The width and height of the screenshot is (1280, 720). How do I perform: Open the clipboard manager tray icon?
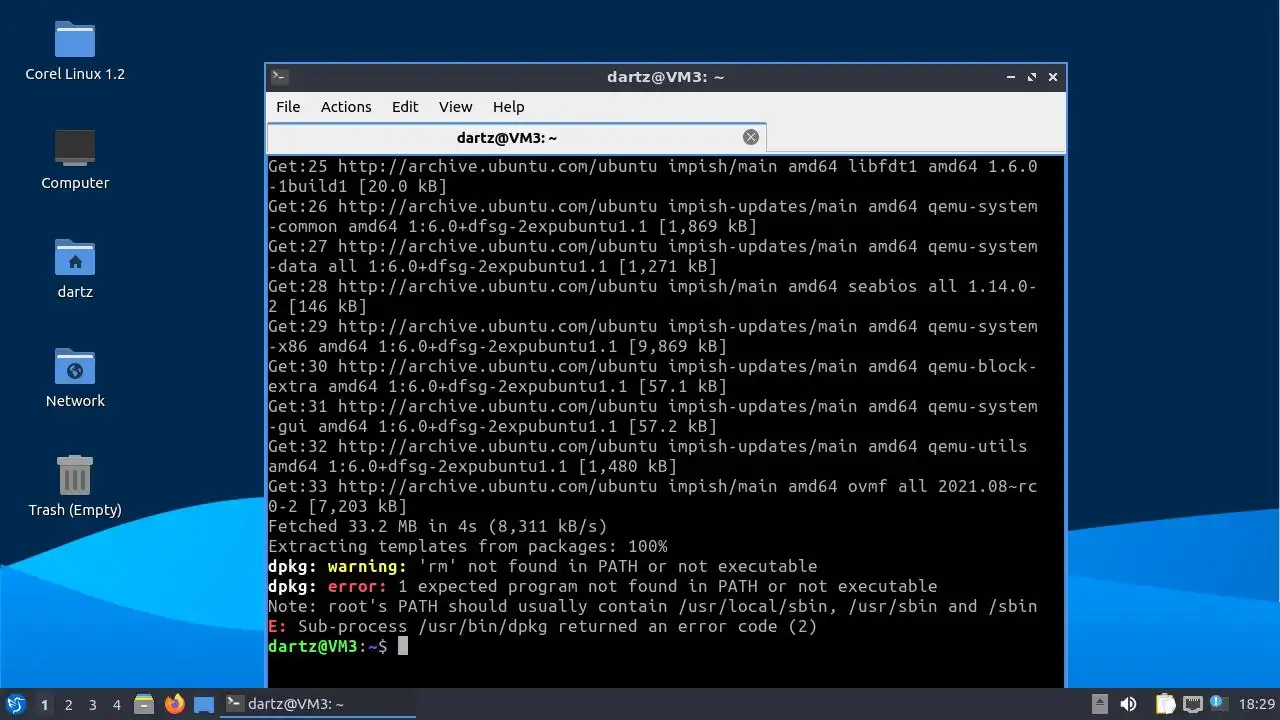point(1165,704)
